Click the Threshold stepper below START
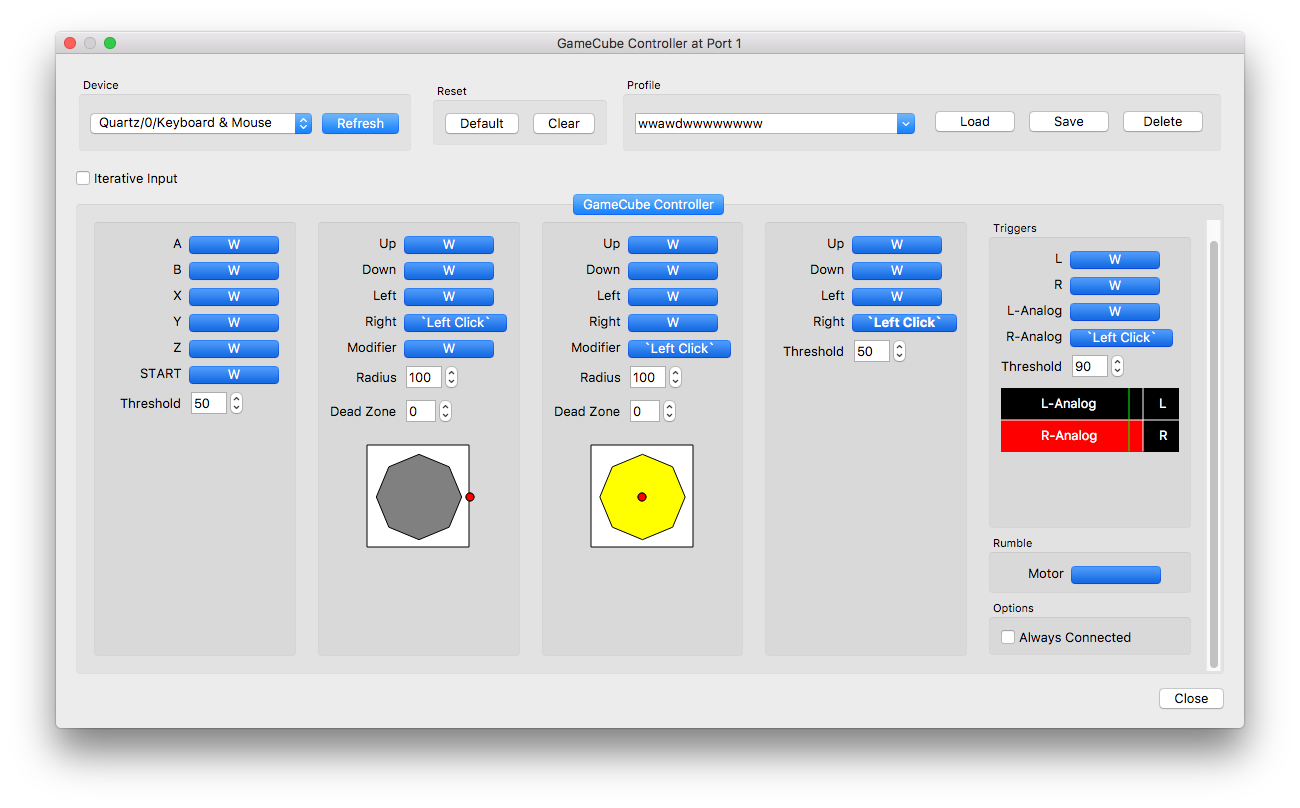The width and height of the screenshot is (1300, 808). tap(236, 403)
